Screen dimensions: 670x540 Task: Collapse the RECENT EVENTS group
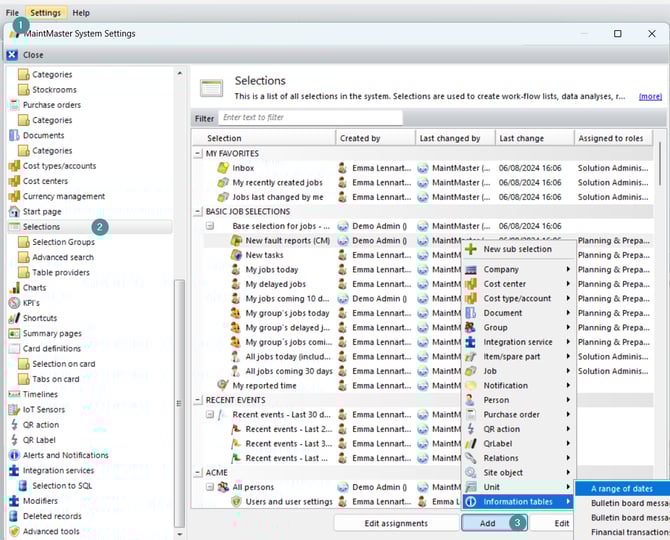coord(198,400)
